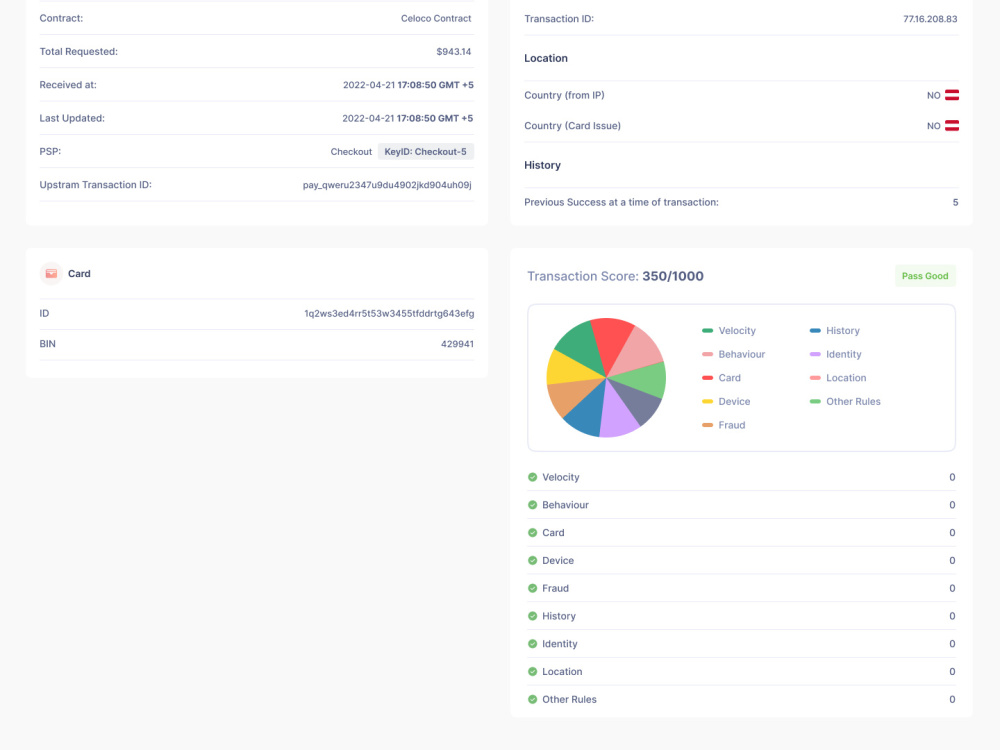1000x750 pixels.
Task: Click the flag beside Country (from IP)
Action: [952, 95]
